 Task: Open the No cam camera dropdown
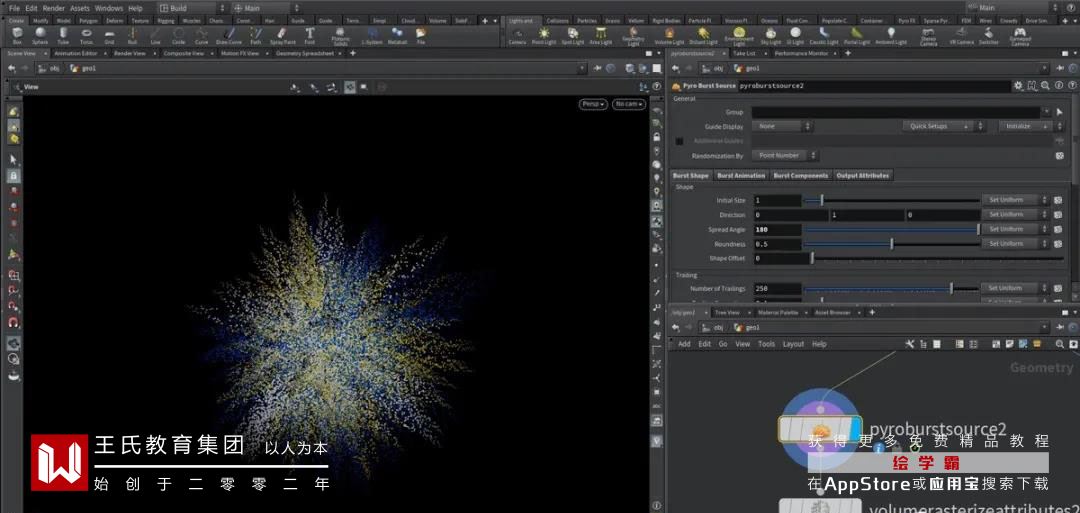tap(629, 104)
